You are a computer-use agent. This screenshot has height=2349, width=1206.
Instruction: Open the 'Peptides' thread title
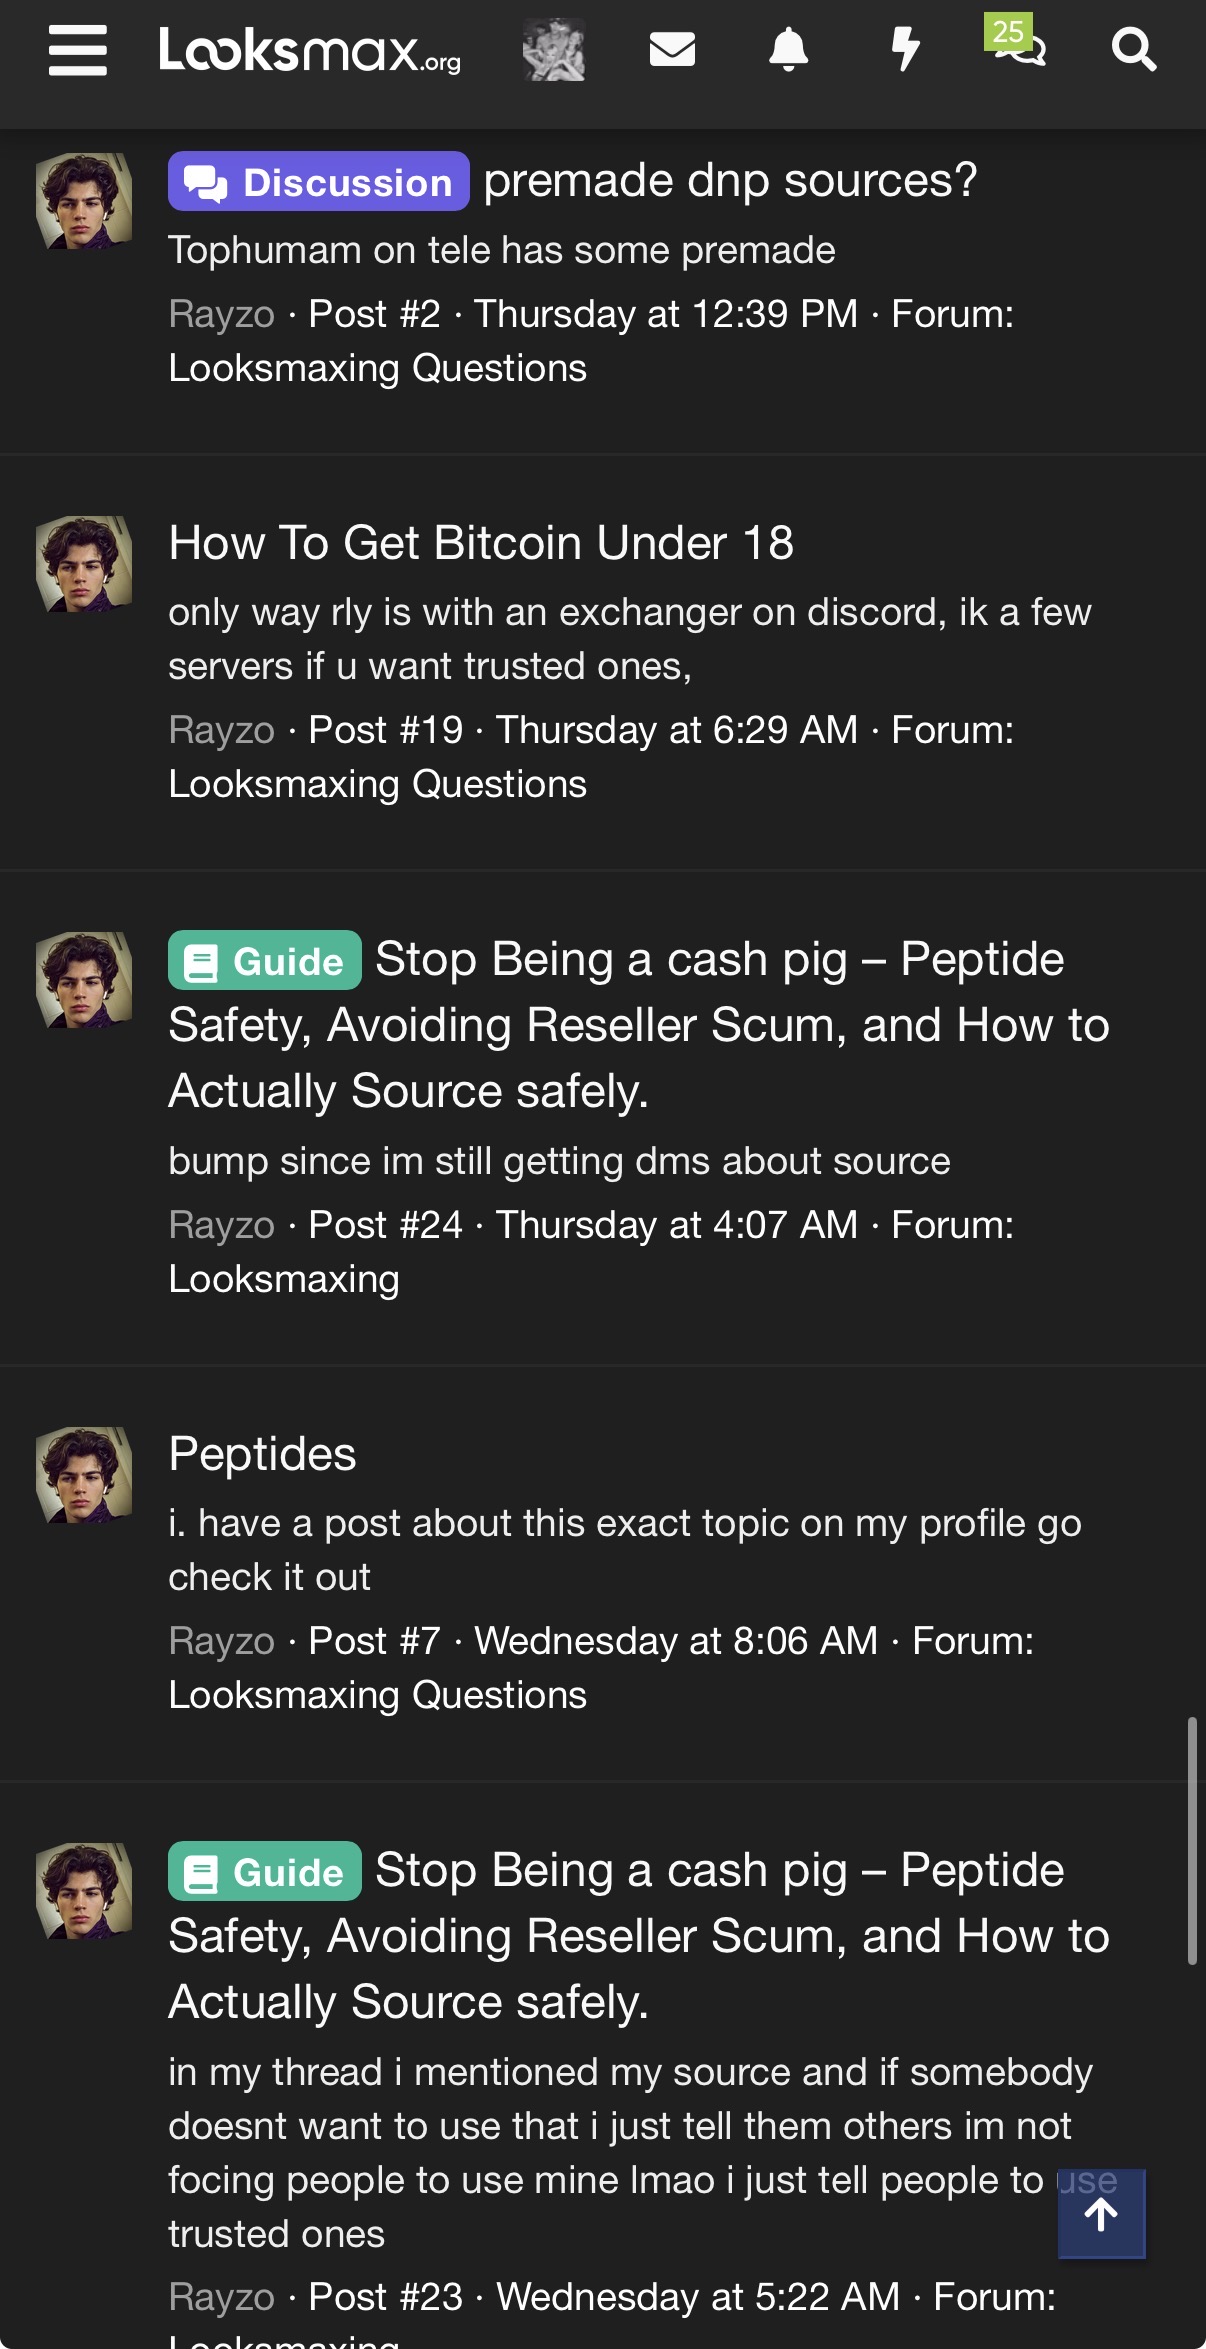coord(262,1454)
